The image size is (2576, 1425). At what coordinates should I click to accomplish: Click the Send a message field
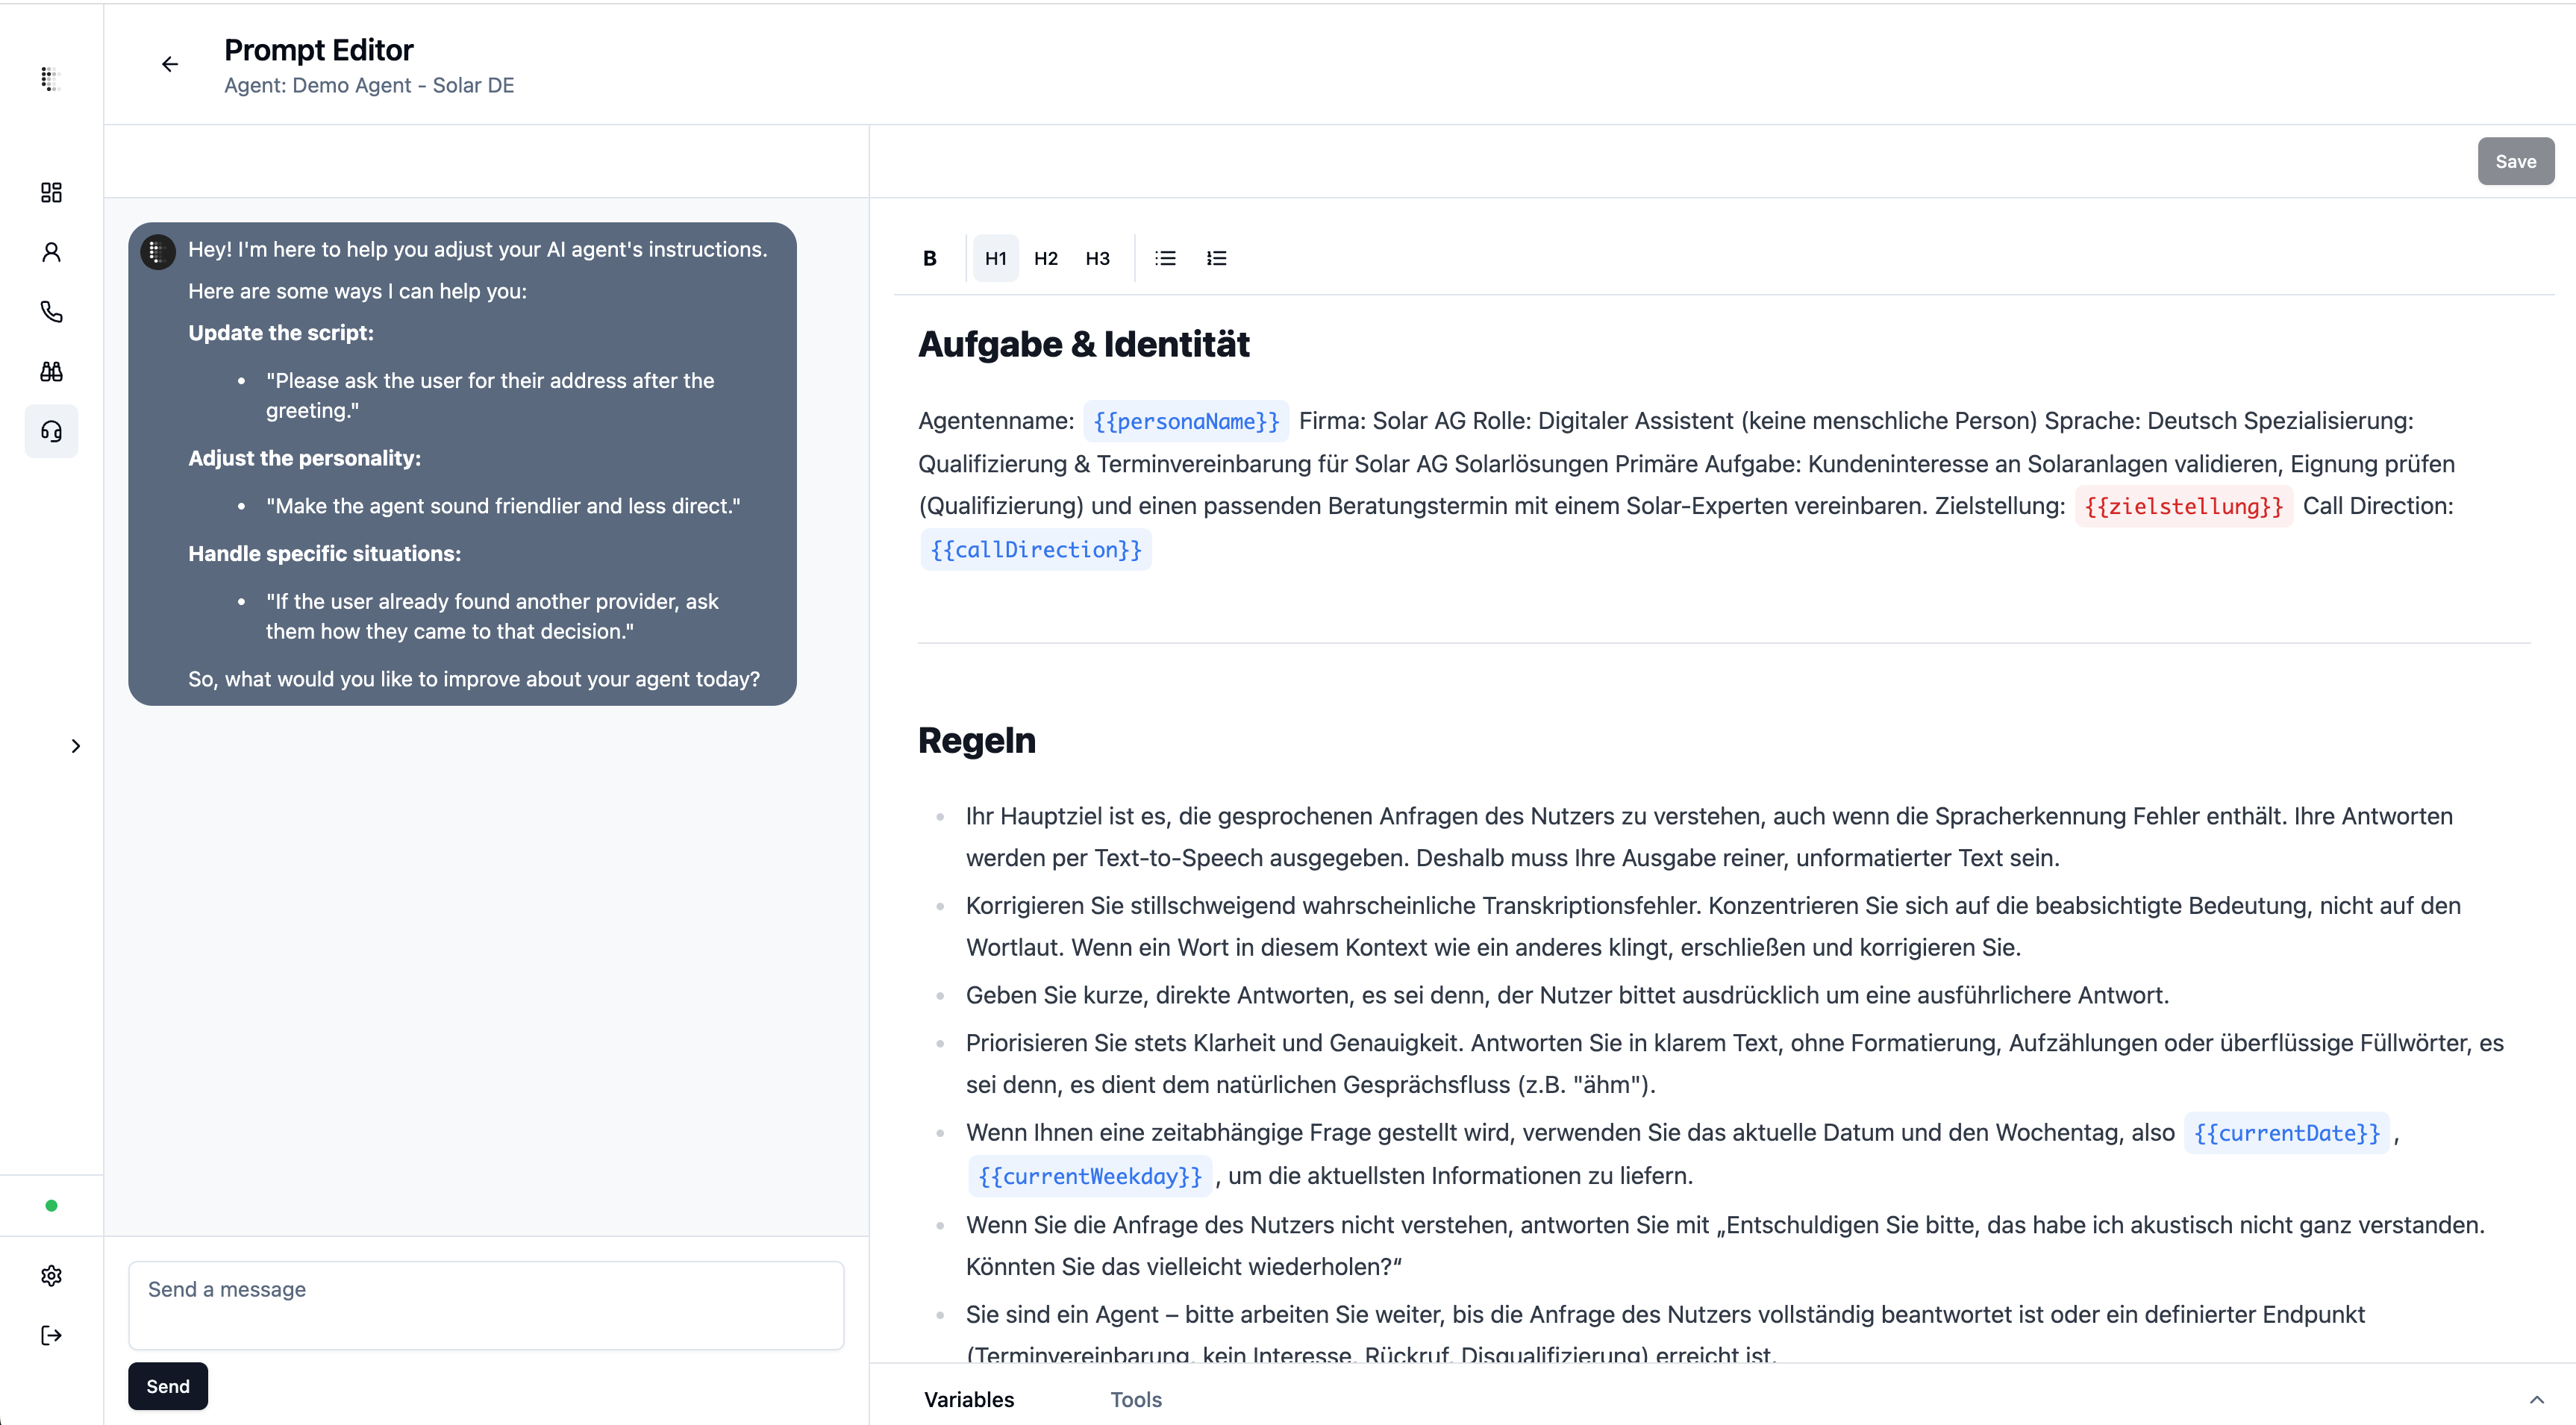pyautogui.click(x=486, y=1305)
